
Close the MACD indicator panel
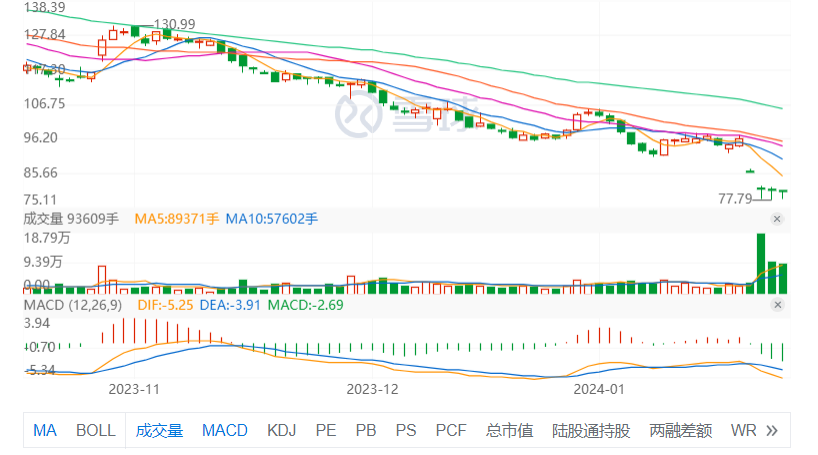(x=777, y=305)
